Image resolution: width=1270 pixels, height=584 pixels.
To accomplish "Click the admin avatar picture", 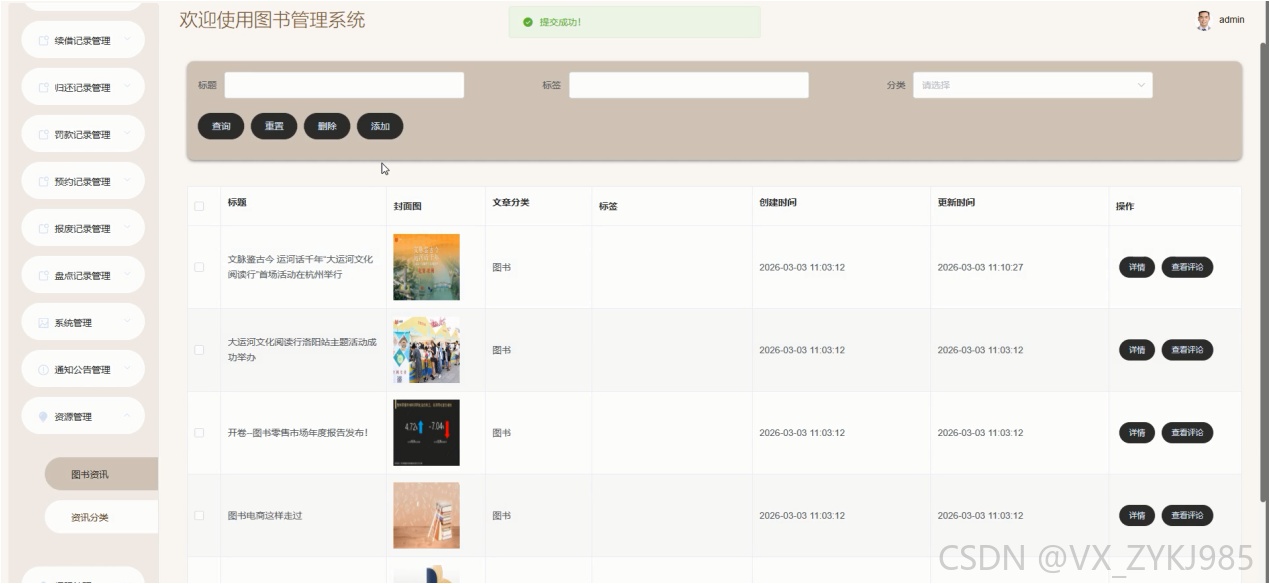I will 1204,20.
